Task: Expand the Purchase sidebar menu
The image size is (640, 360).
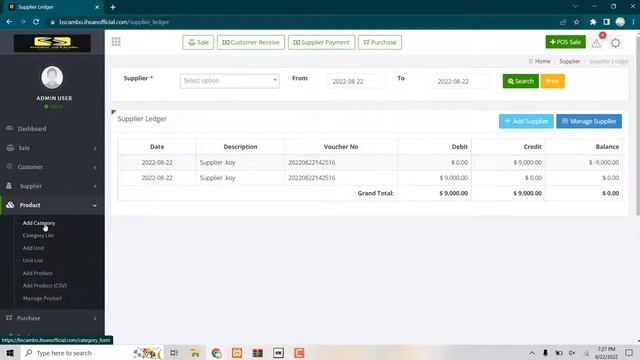Action: pyautogui.click(x=95, y=318)
